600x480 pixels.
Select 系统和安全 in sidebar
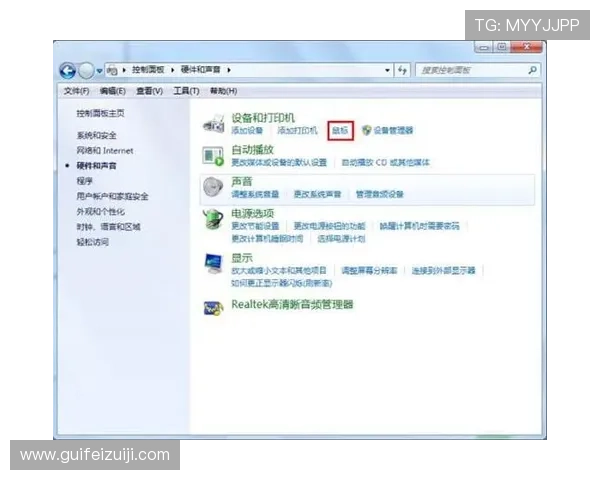96,135
